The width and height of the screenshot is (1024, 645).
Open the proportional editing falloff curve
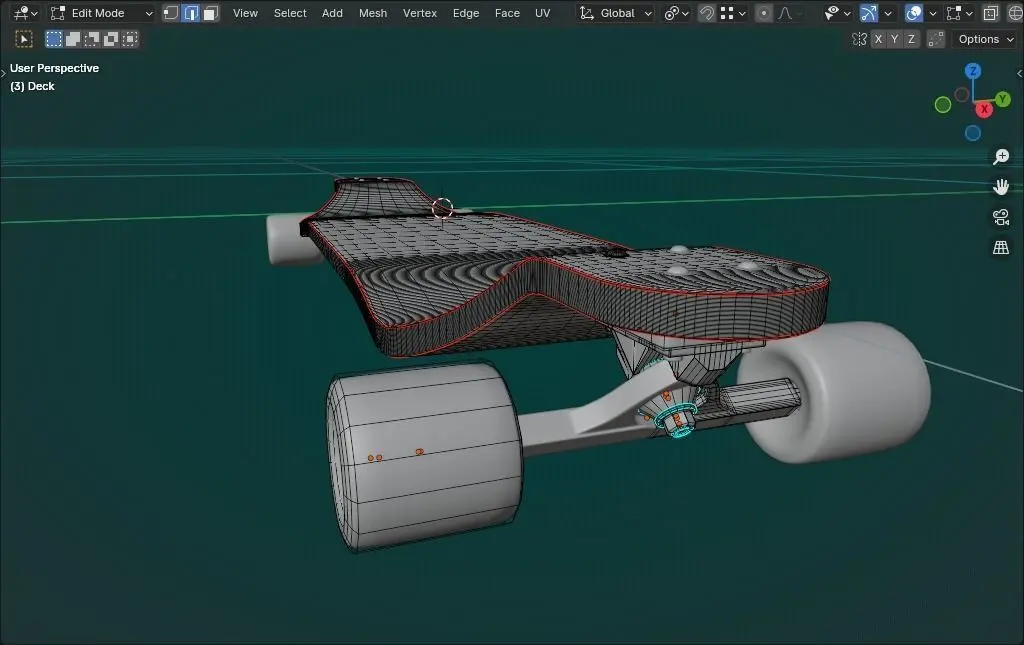point(789,13)
